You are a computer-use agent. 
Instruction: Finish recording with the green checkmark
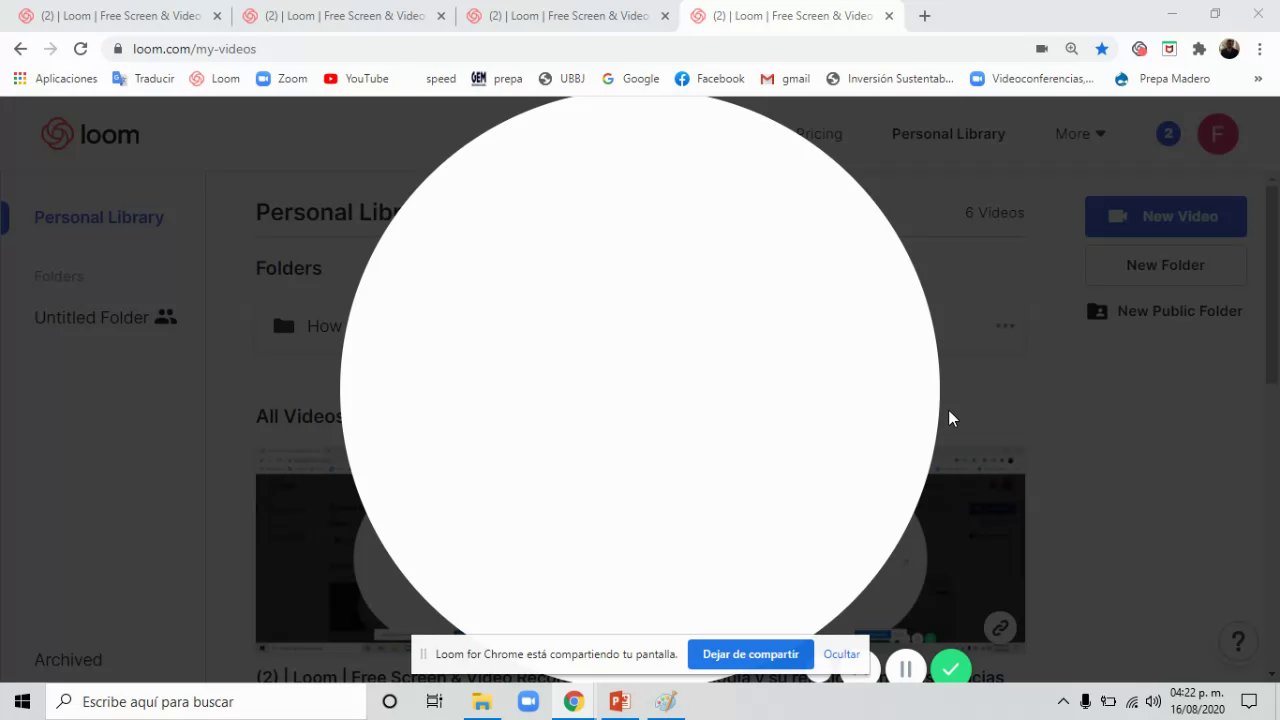950,669
